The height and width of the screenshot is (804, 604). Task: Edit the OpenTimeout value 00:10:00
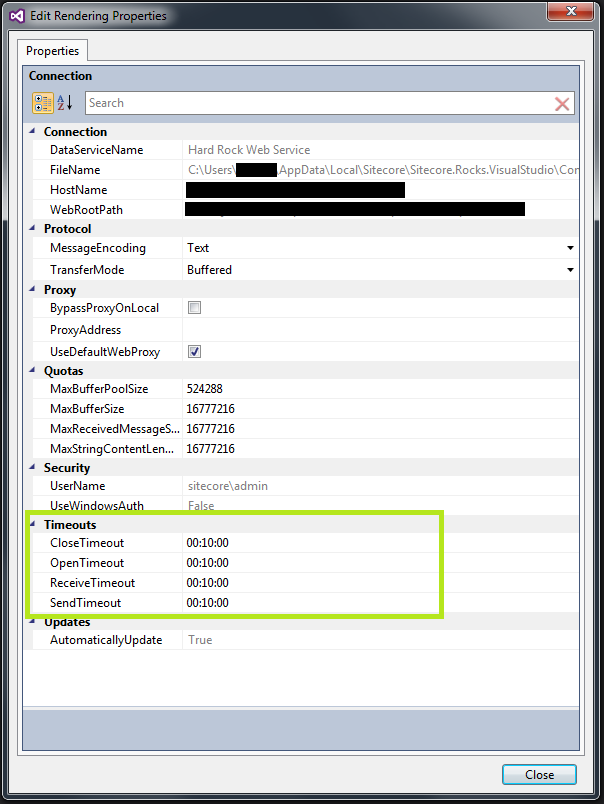[x=208, y=563]
